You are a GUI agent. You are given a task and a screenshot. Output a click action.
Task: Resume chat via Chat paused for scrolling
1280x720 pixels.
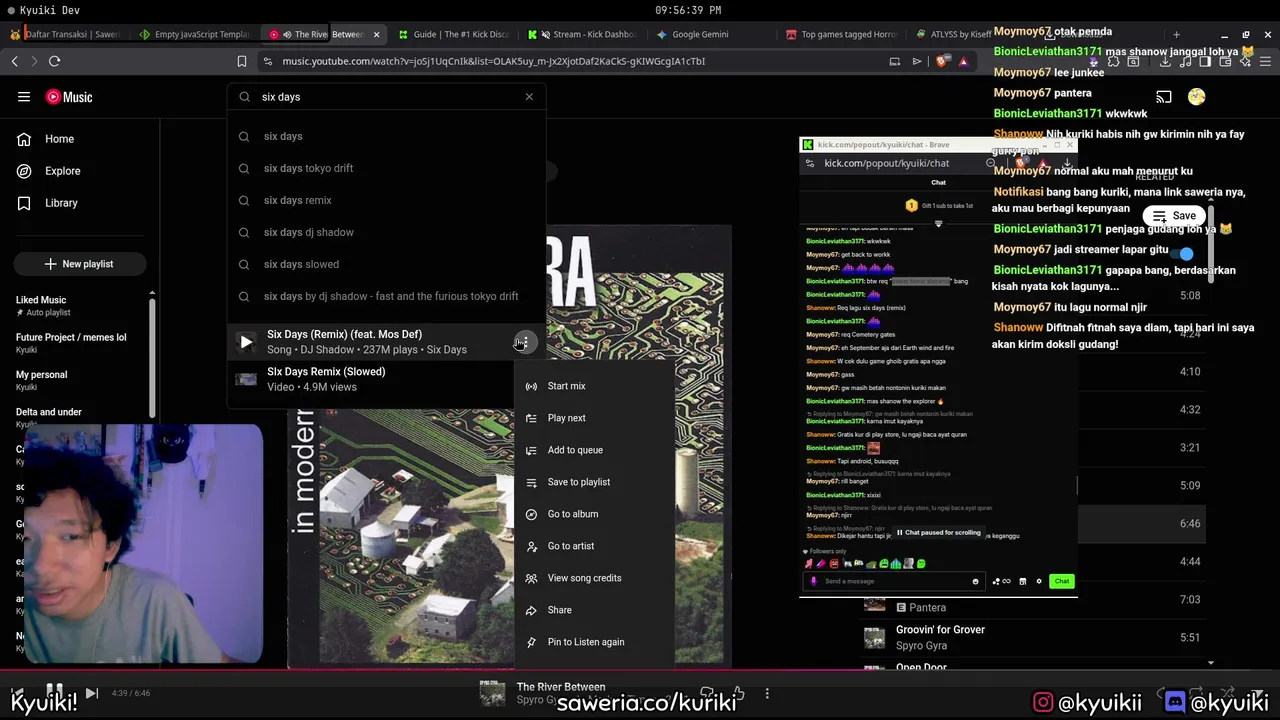click(938, 533)
